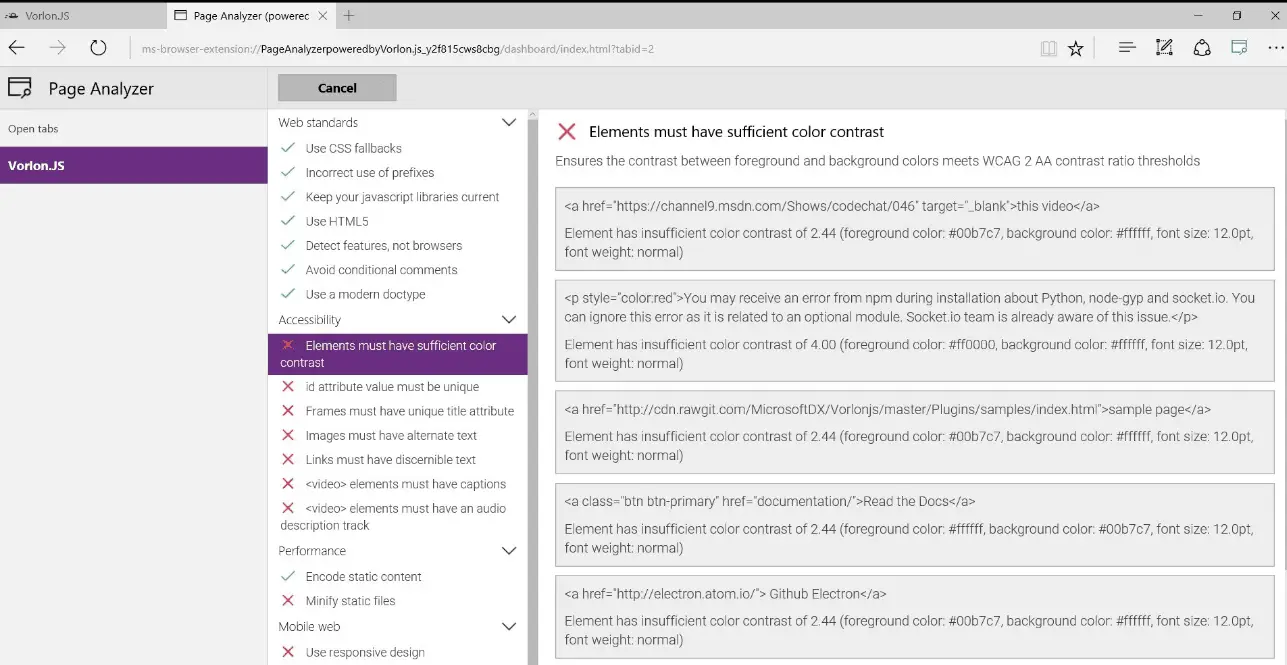Open Frames must have unique title attribute

click(410, 411)
